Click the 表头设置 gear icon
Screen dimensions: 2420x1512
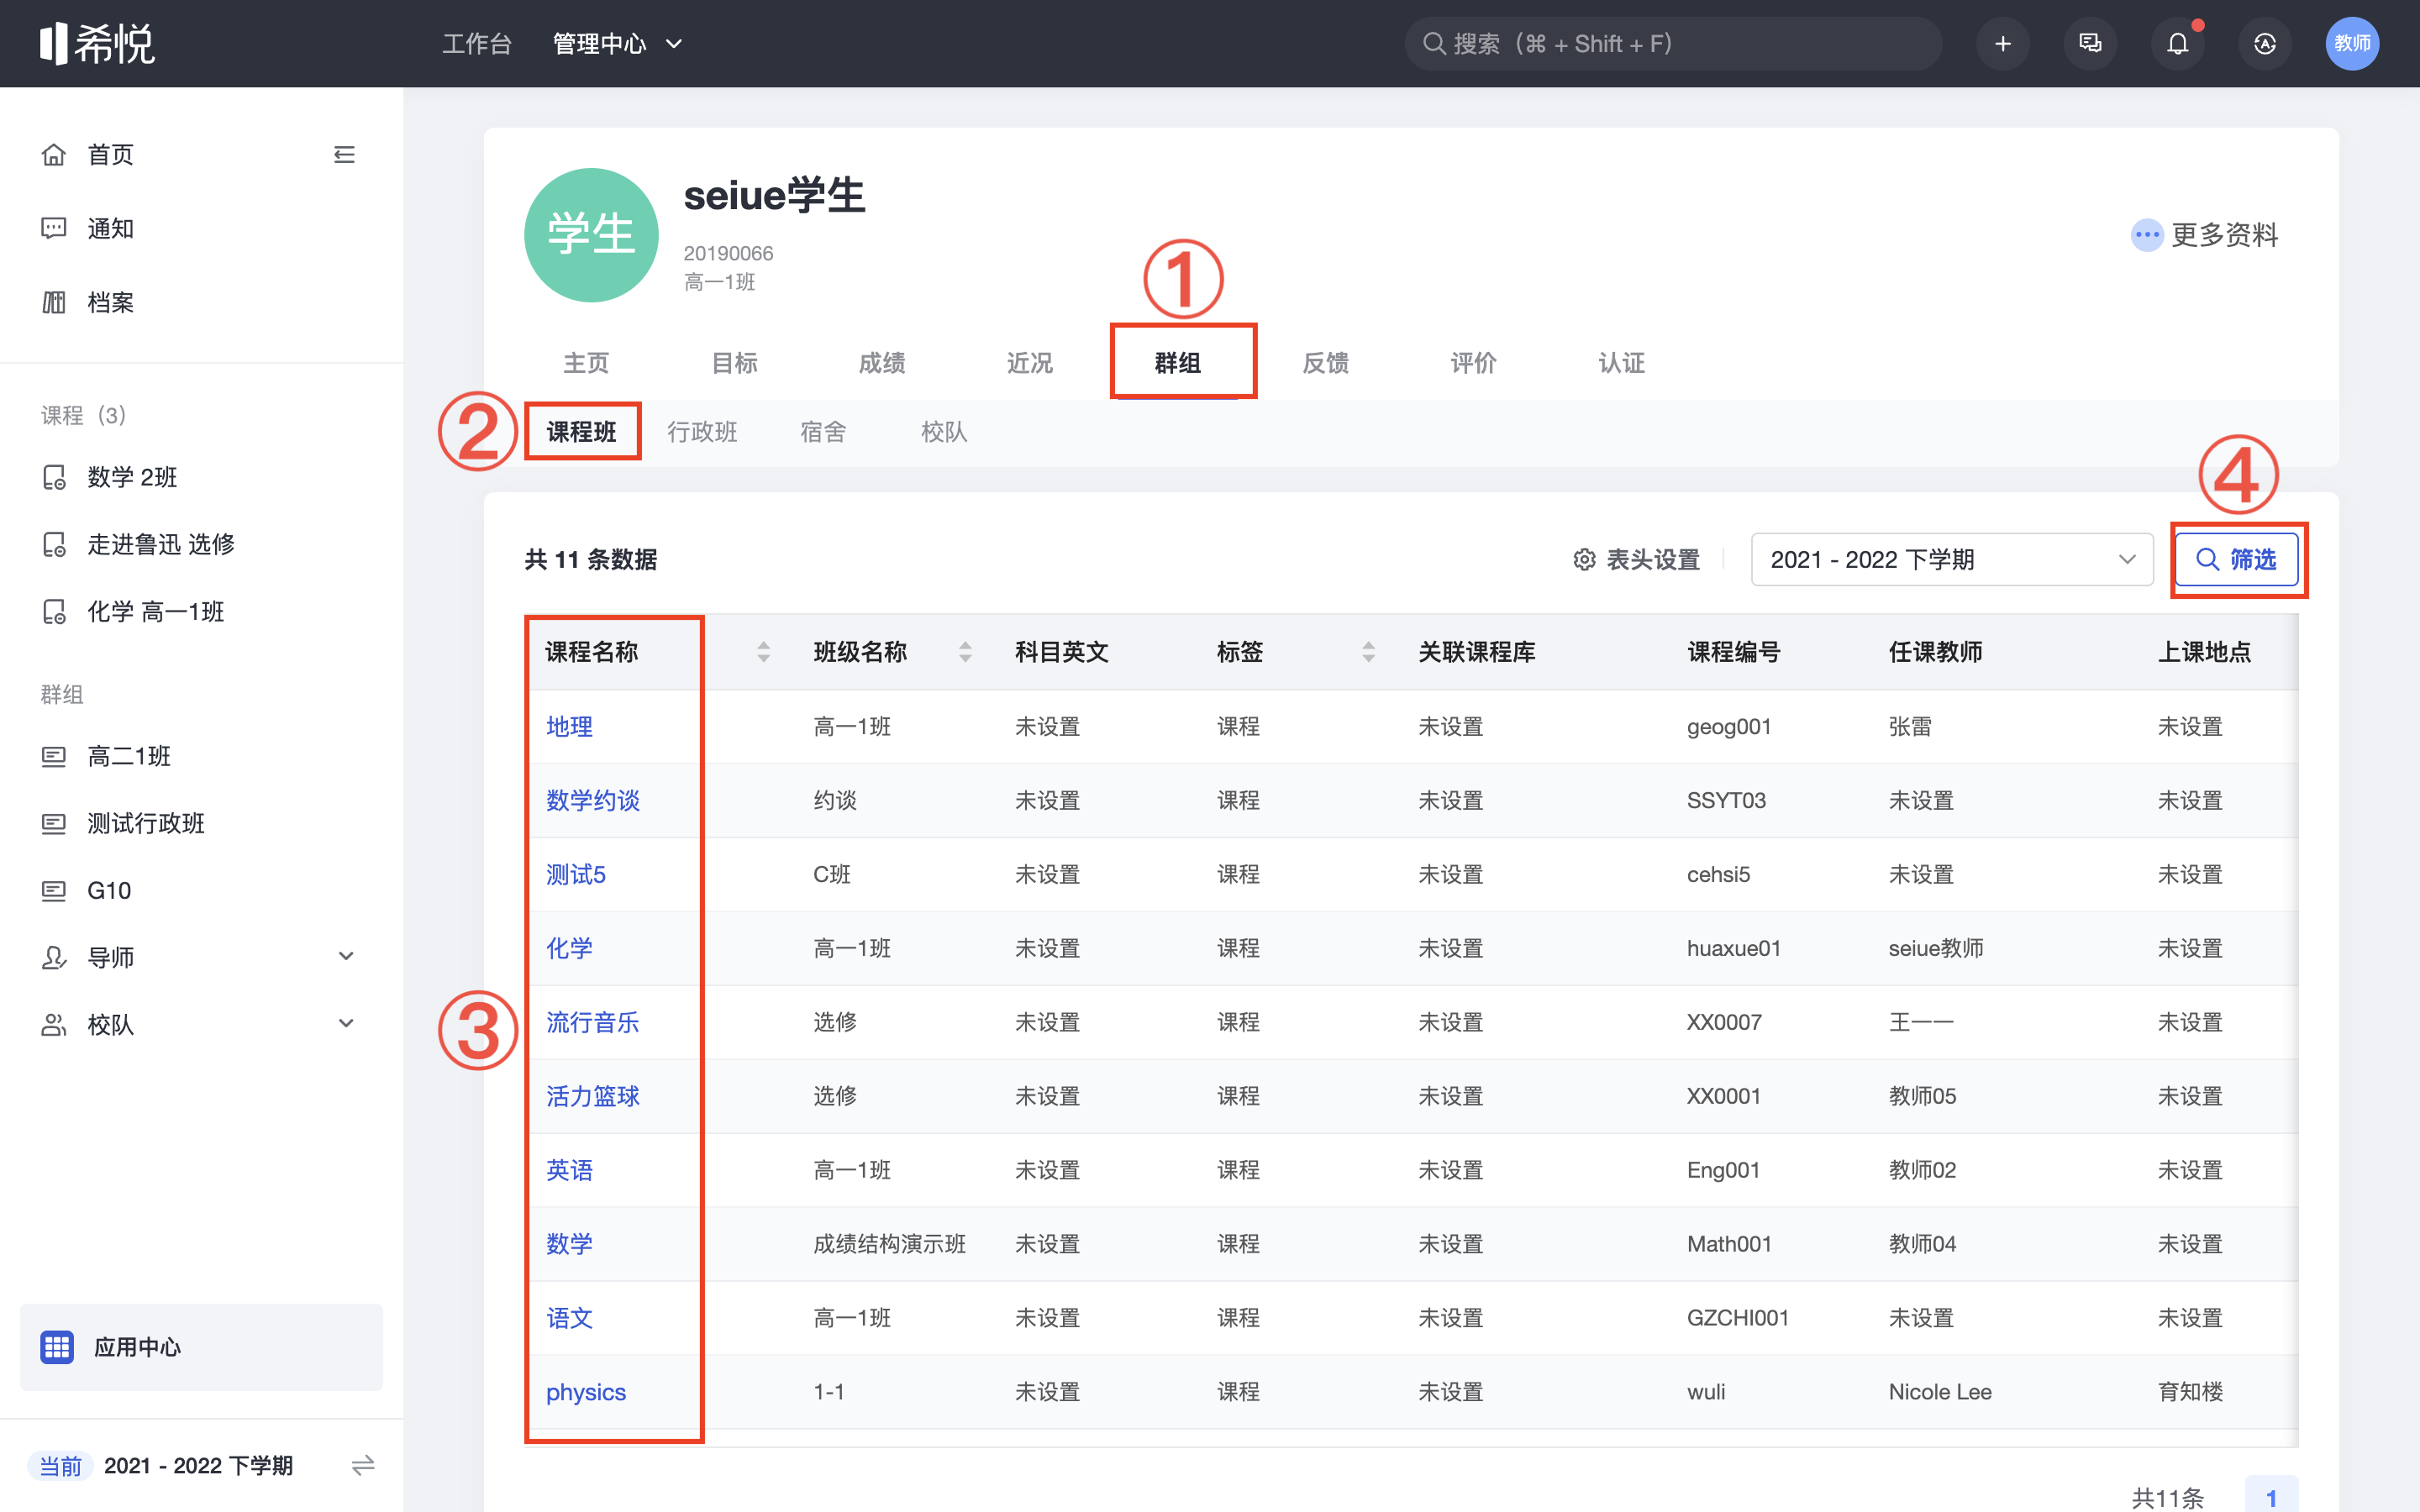click(x=1584, y=560)
